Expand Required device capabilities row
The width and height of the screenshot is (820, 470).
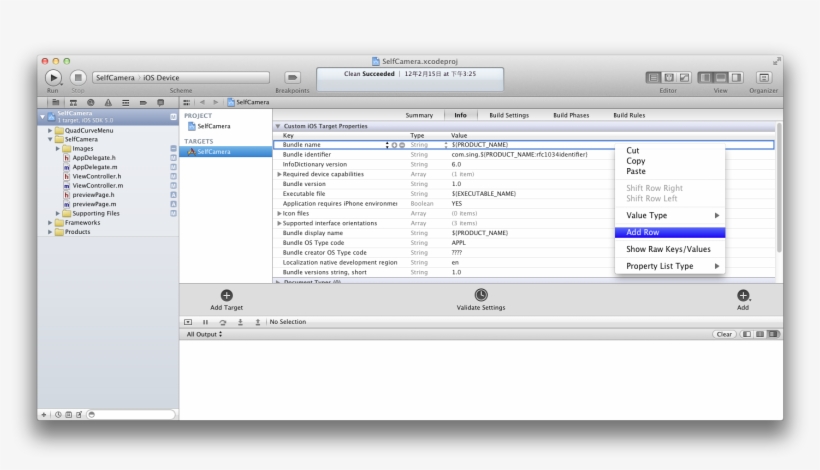tap(279, 175)
